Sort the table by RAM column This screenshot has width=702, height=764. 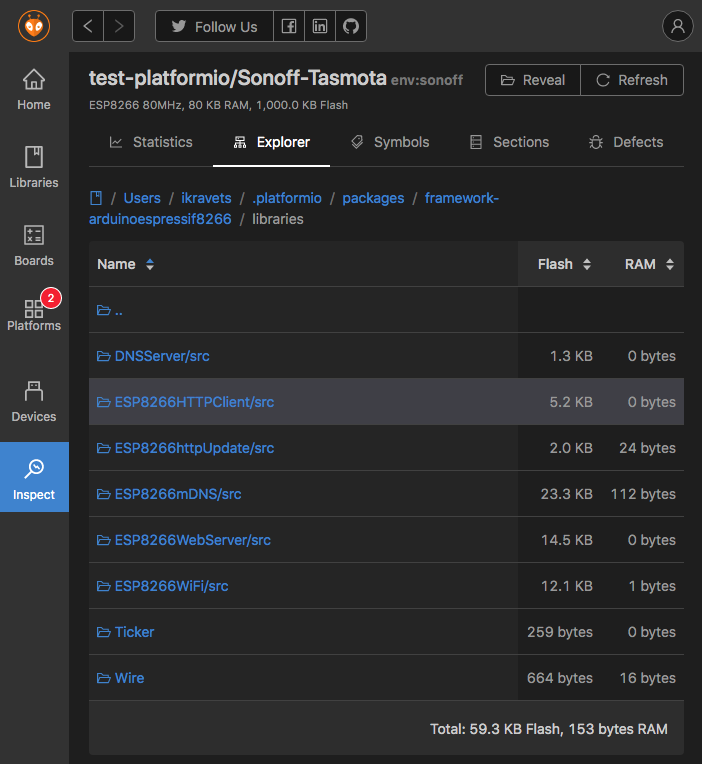649,264
